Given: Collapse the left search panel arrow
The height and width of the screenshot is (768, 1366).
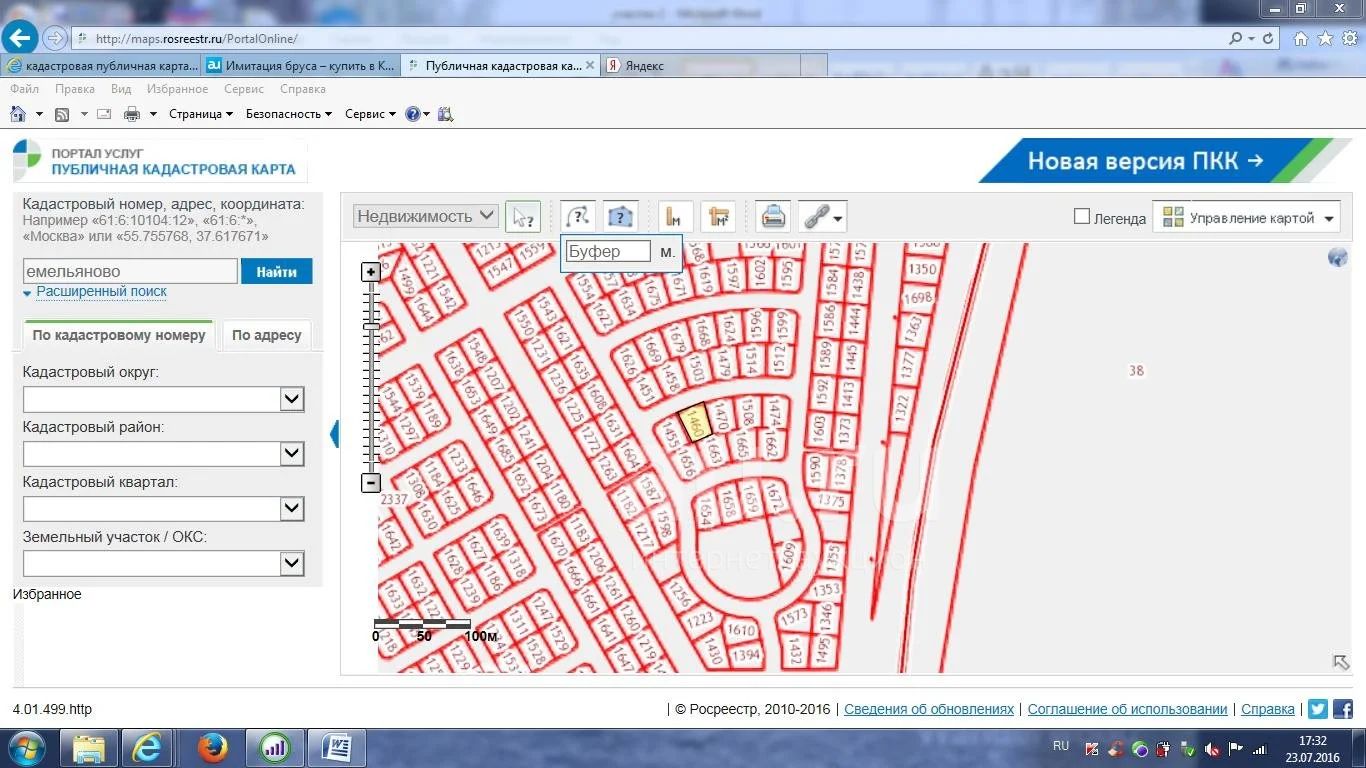Looking at the screenshot, I should (x=335, y=433).
